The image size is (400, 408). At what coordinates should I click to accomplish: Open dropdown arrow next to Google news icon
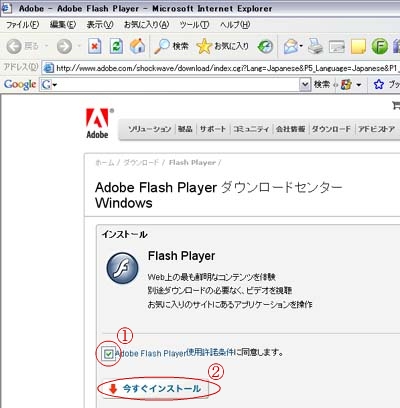[x=359, y=85]
